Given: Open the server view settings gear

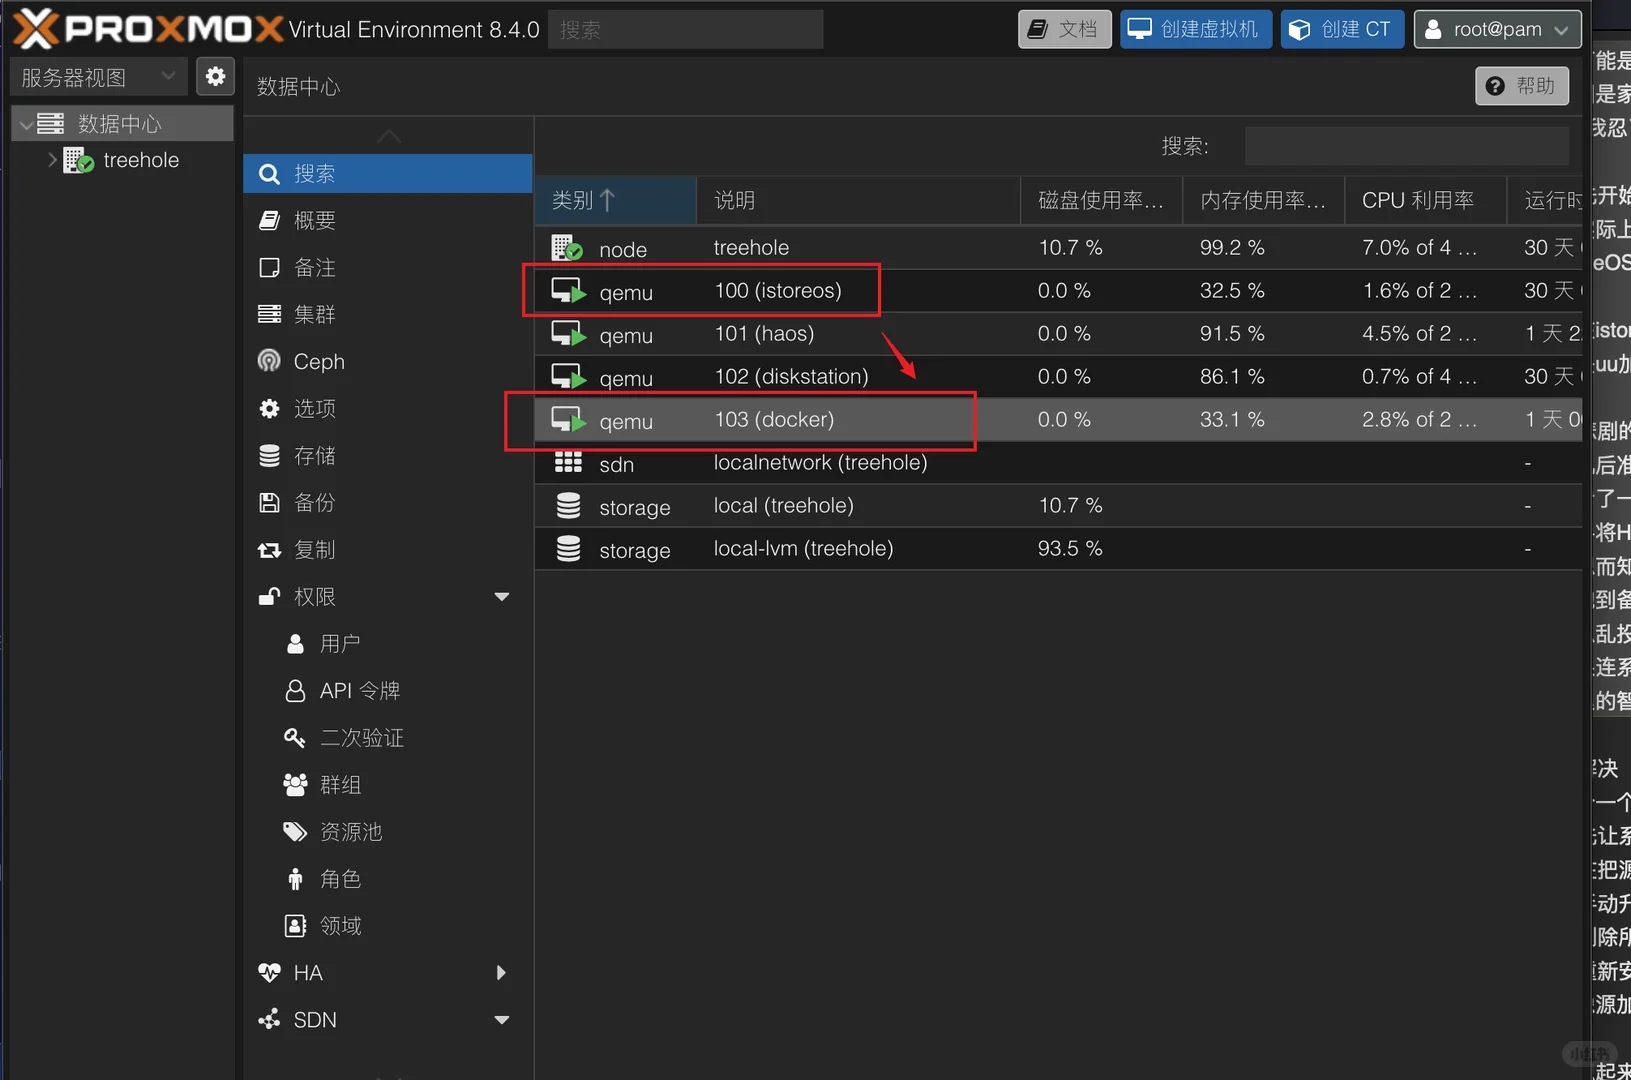Looking at the screenshot, I should pos(215,77).
